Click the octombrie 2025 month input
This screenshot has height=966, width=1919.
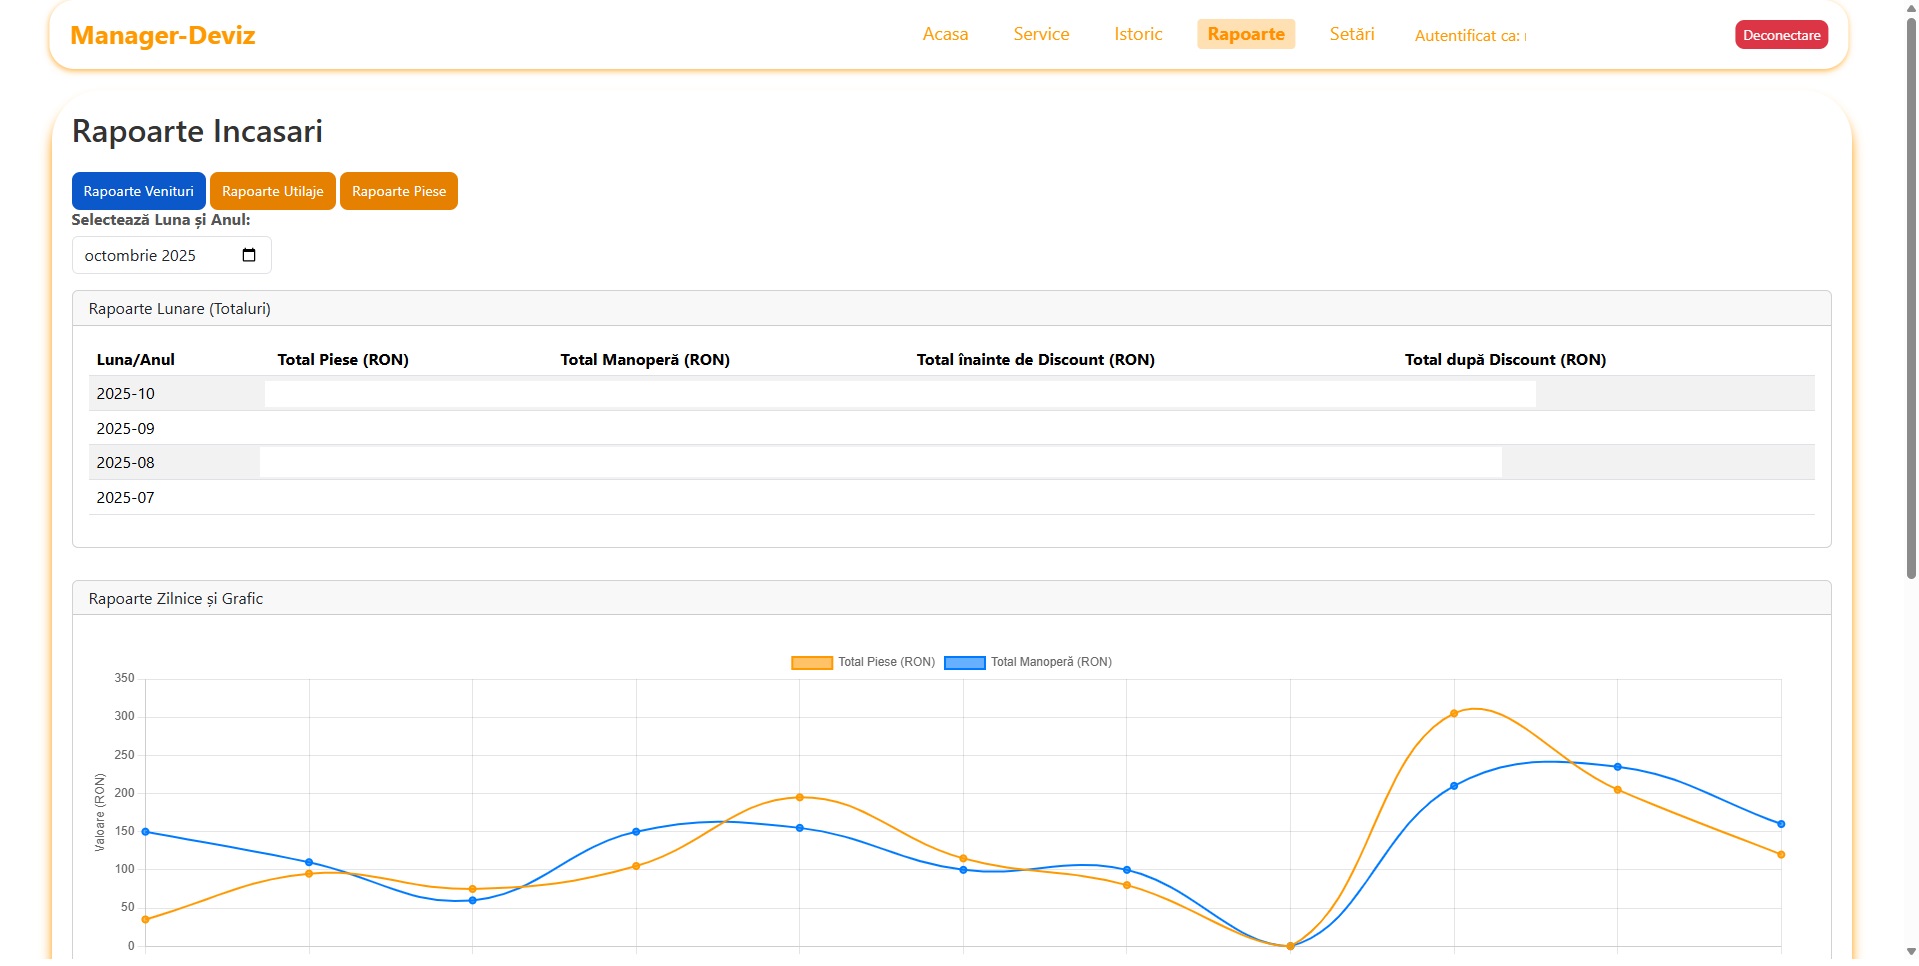150,256
